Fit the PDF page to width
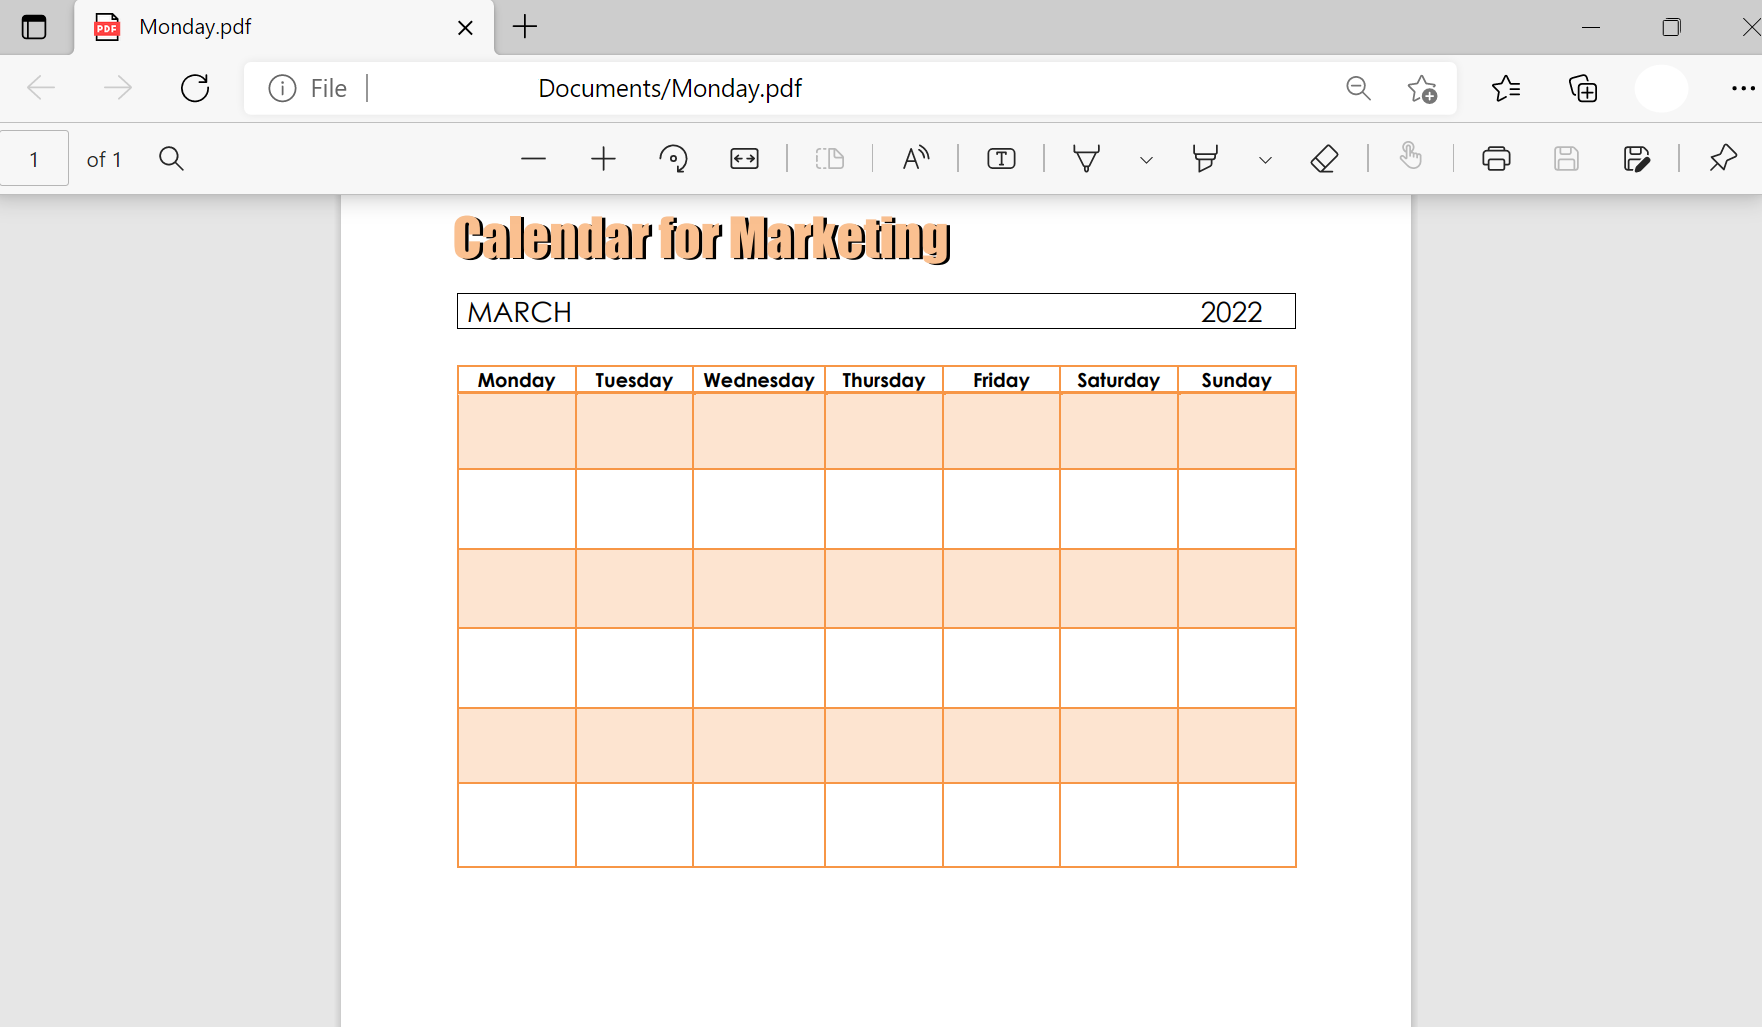Image resolution: width=1762 pixels, height=1027 pixels. pyautogui.click(x=744, y=158)
